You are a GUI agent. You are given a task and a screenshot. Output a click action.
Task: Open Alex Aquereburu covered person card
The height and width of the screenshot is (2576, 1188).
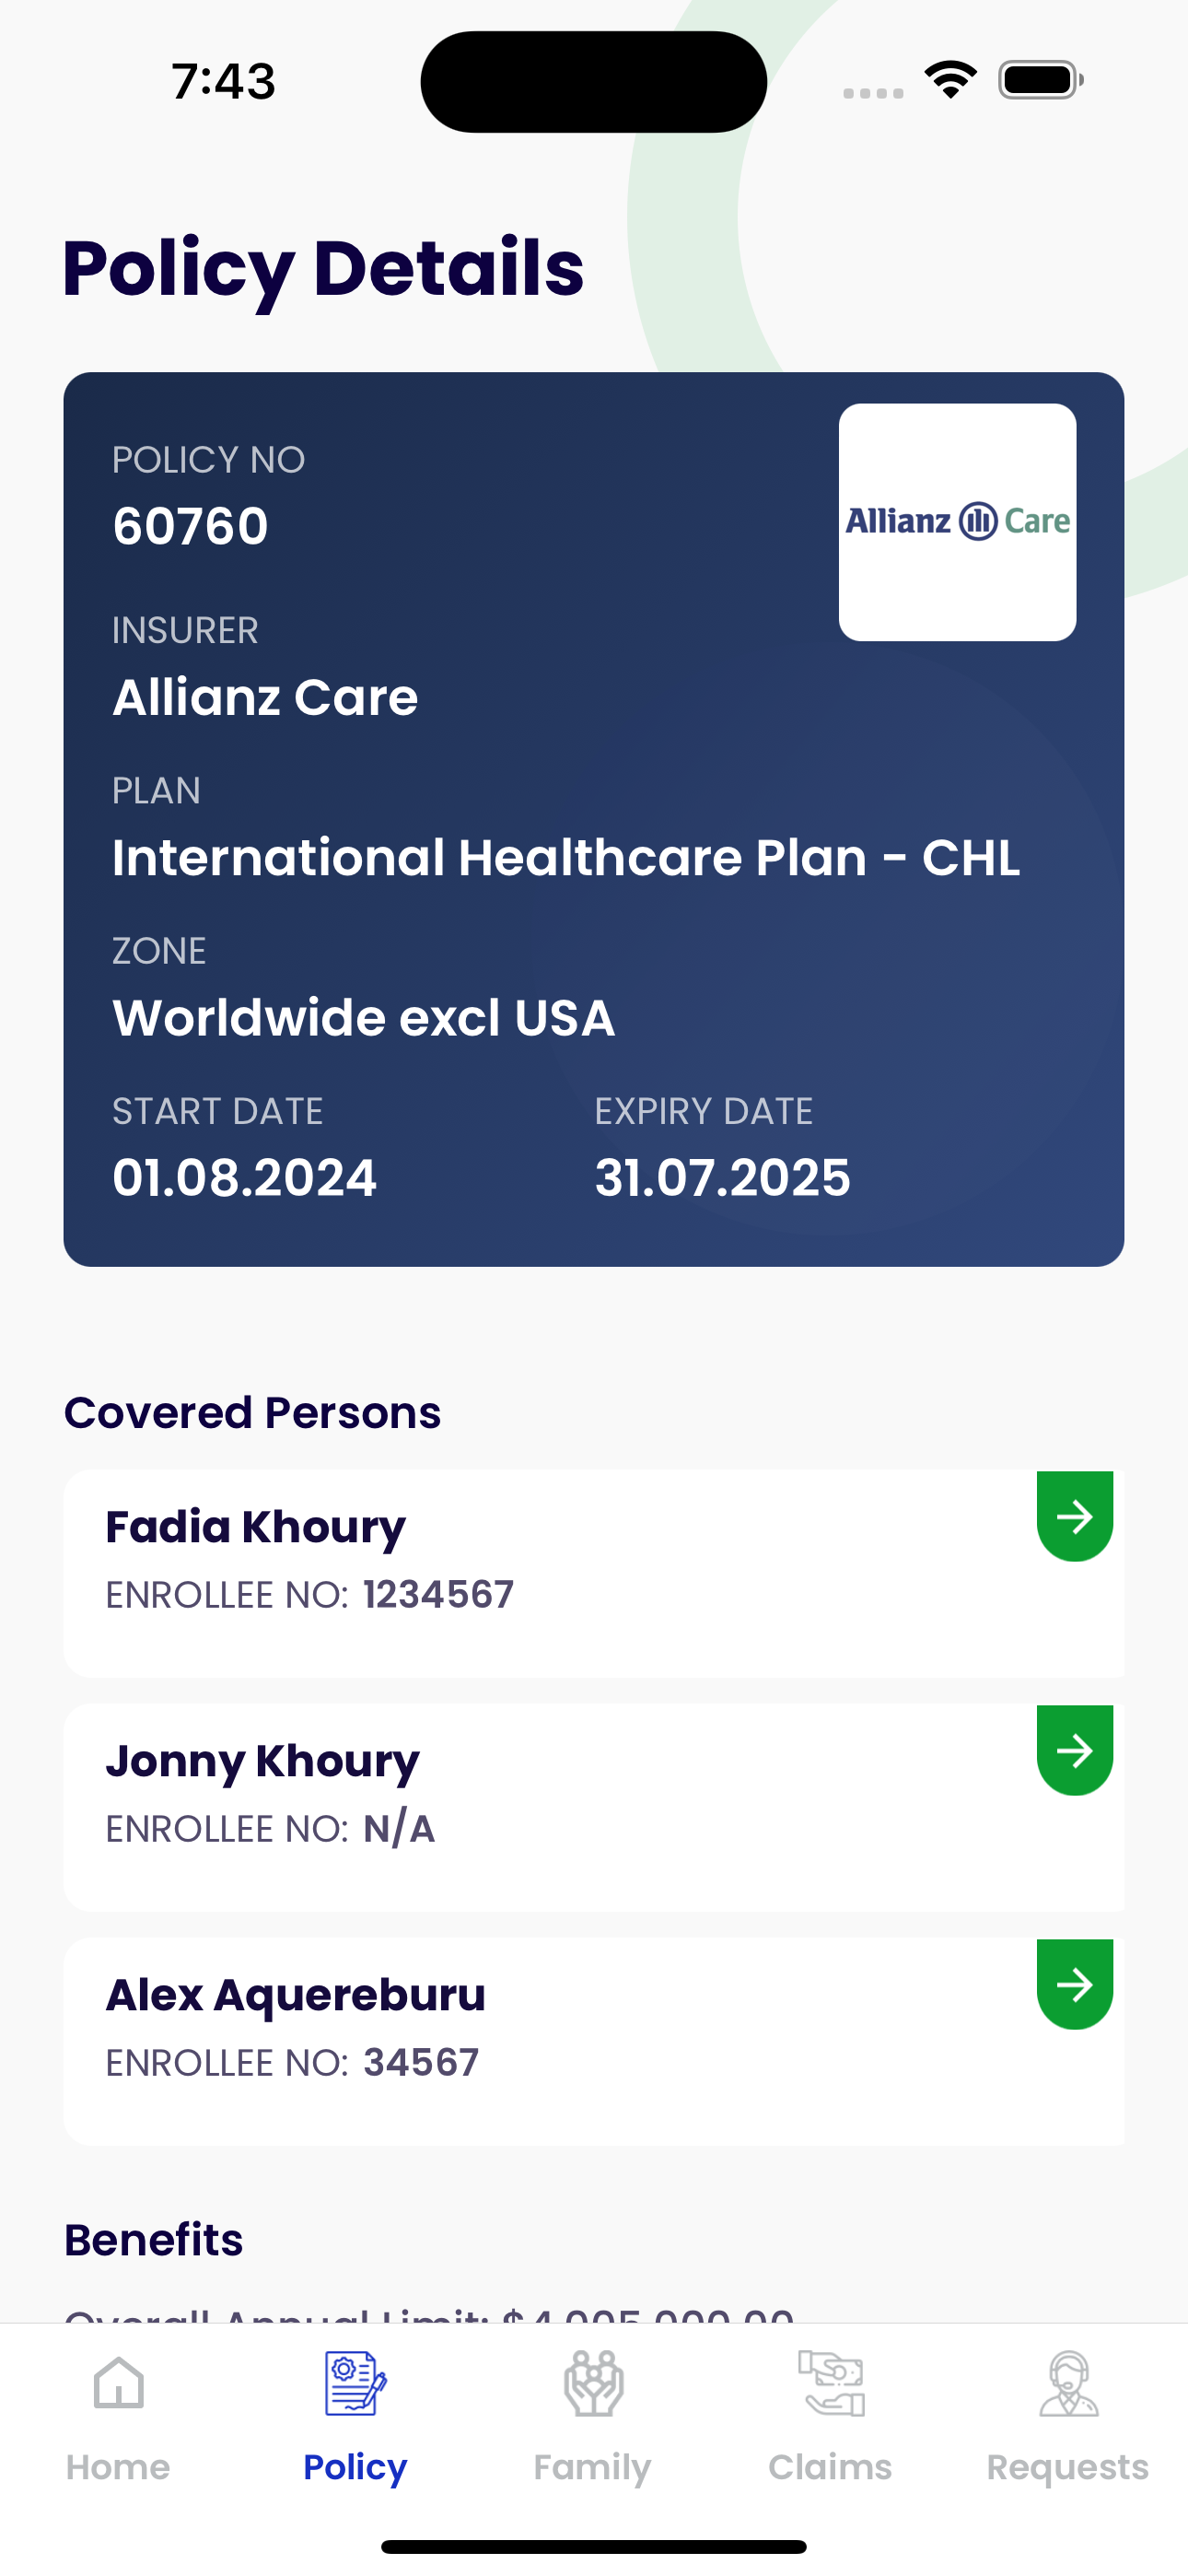(594, 2041)
